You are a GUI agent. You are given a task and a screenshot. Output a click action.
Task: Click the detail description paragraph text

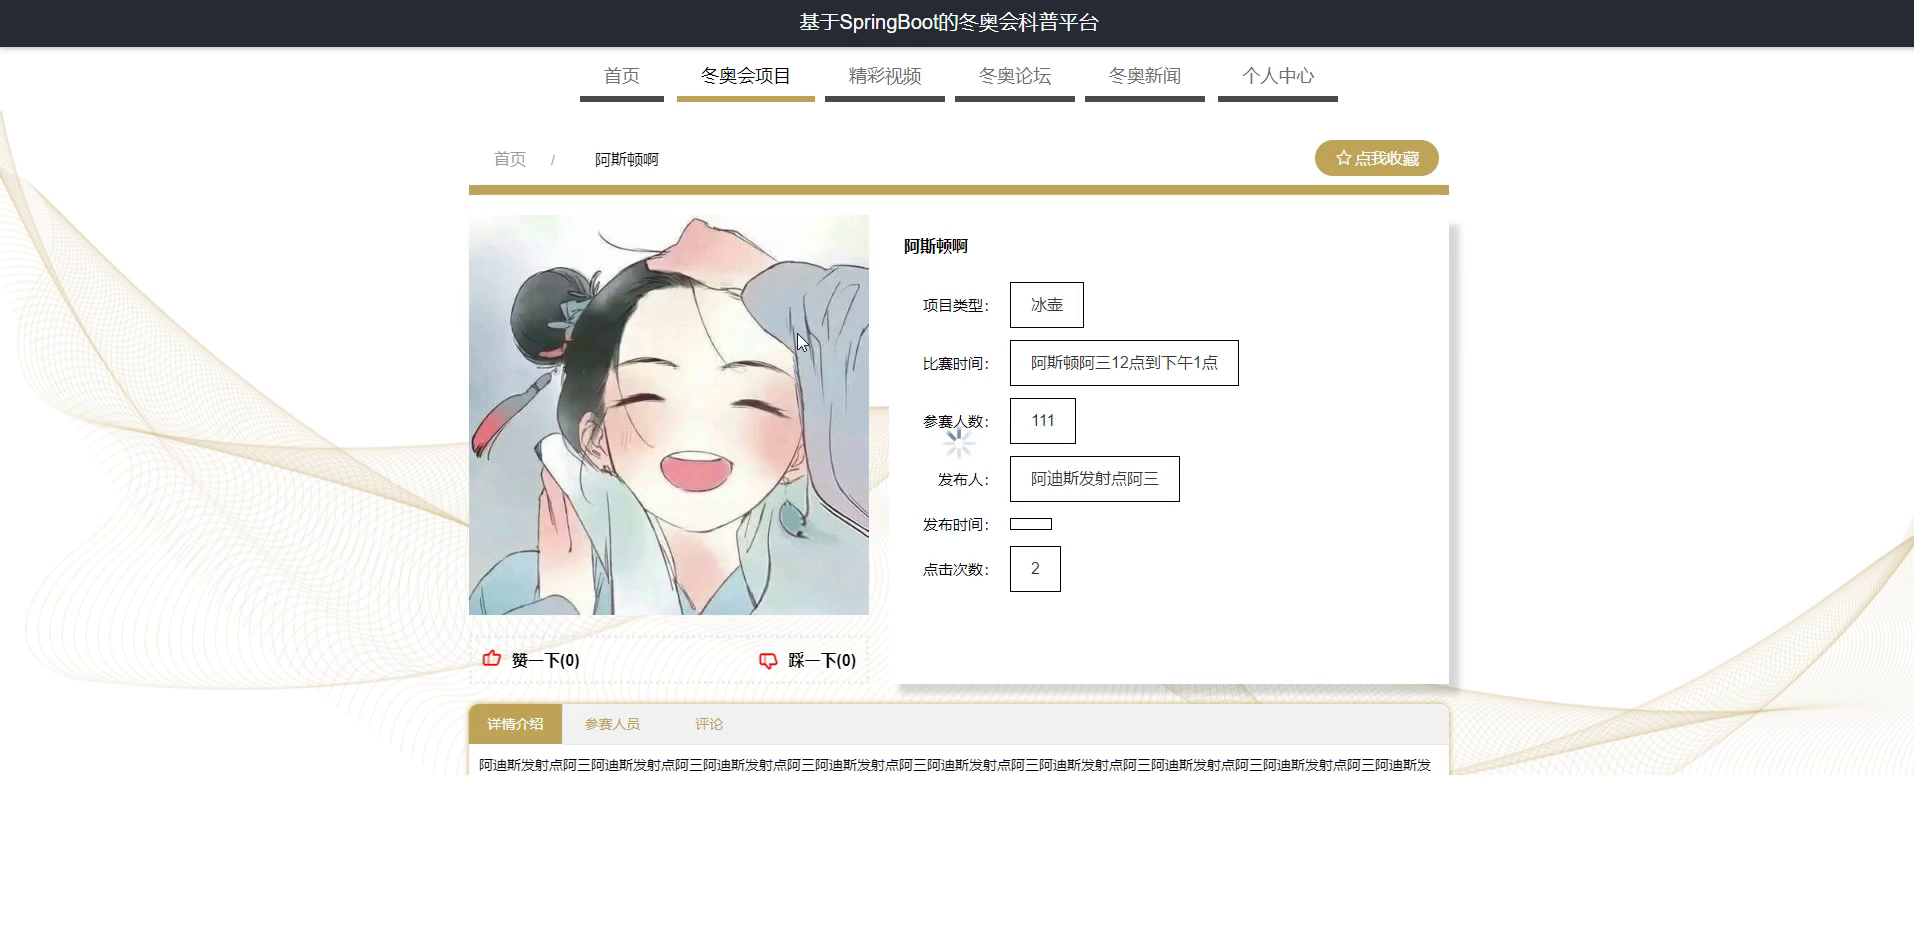(x=955, y=765)
